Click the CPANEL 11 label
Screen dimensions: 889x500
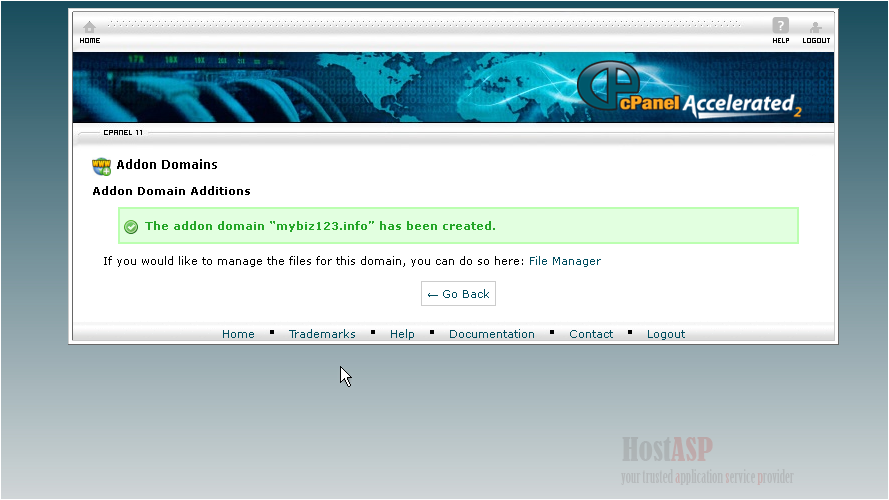point(123,132)
